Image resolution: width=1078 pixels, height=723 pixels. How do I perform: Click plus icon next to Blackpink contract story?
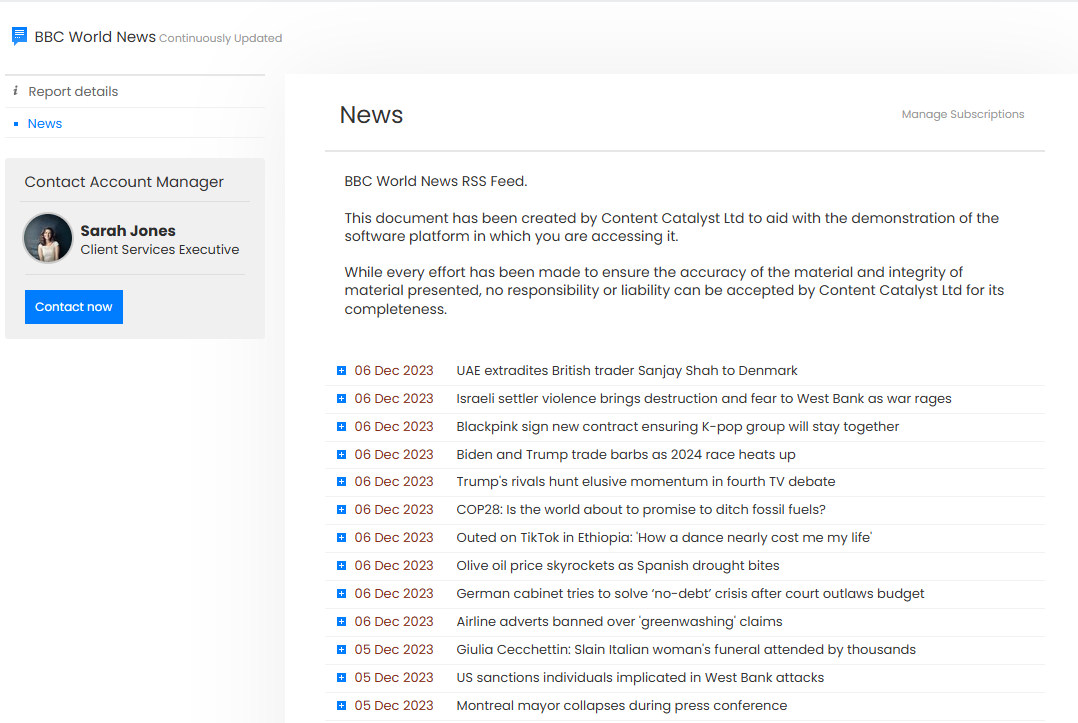point(341,427)
